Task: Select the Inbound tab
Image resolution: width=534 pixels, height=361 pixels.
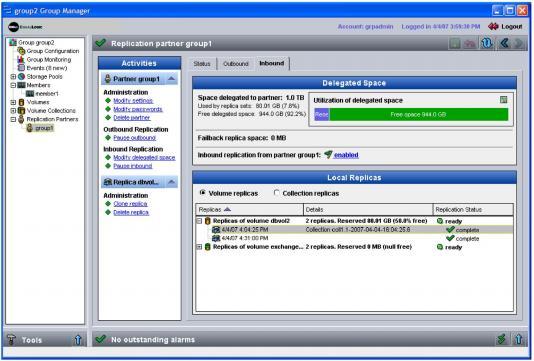Action: [271, 63]
